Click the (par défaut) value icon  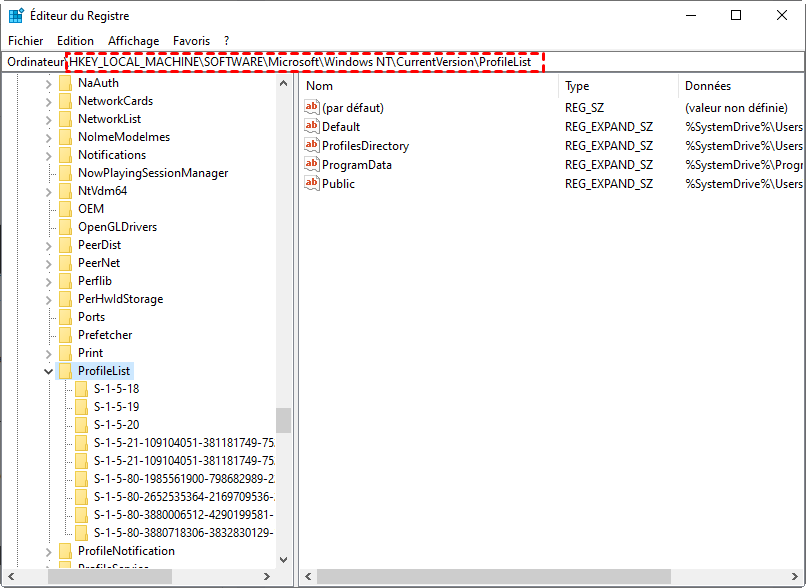point(311,108)
